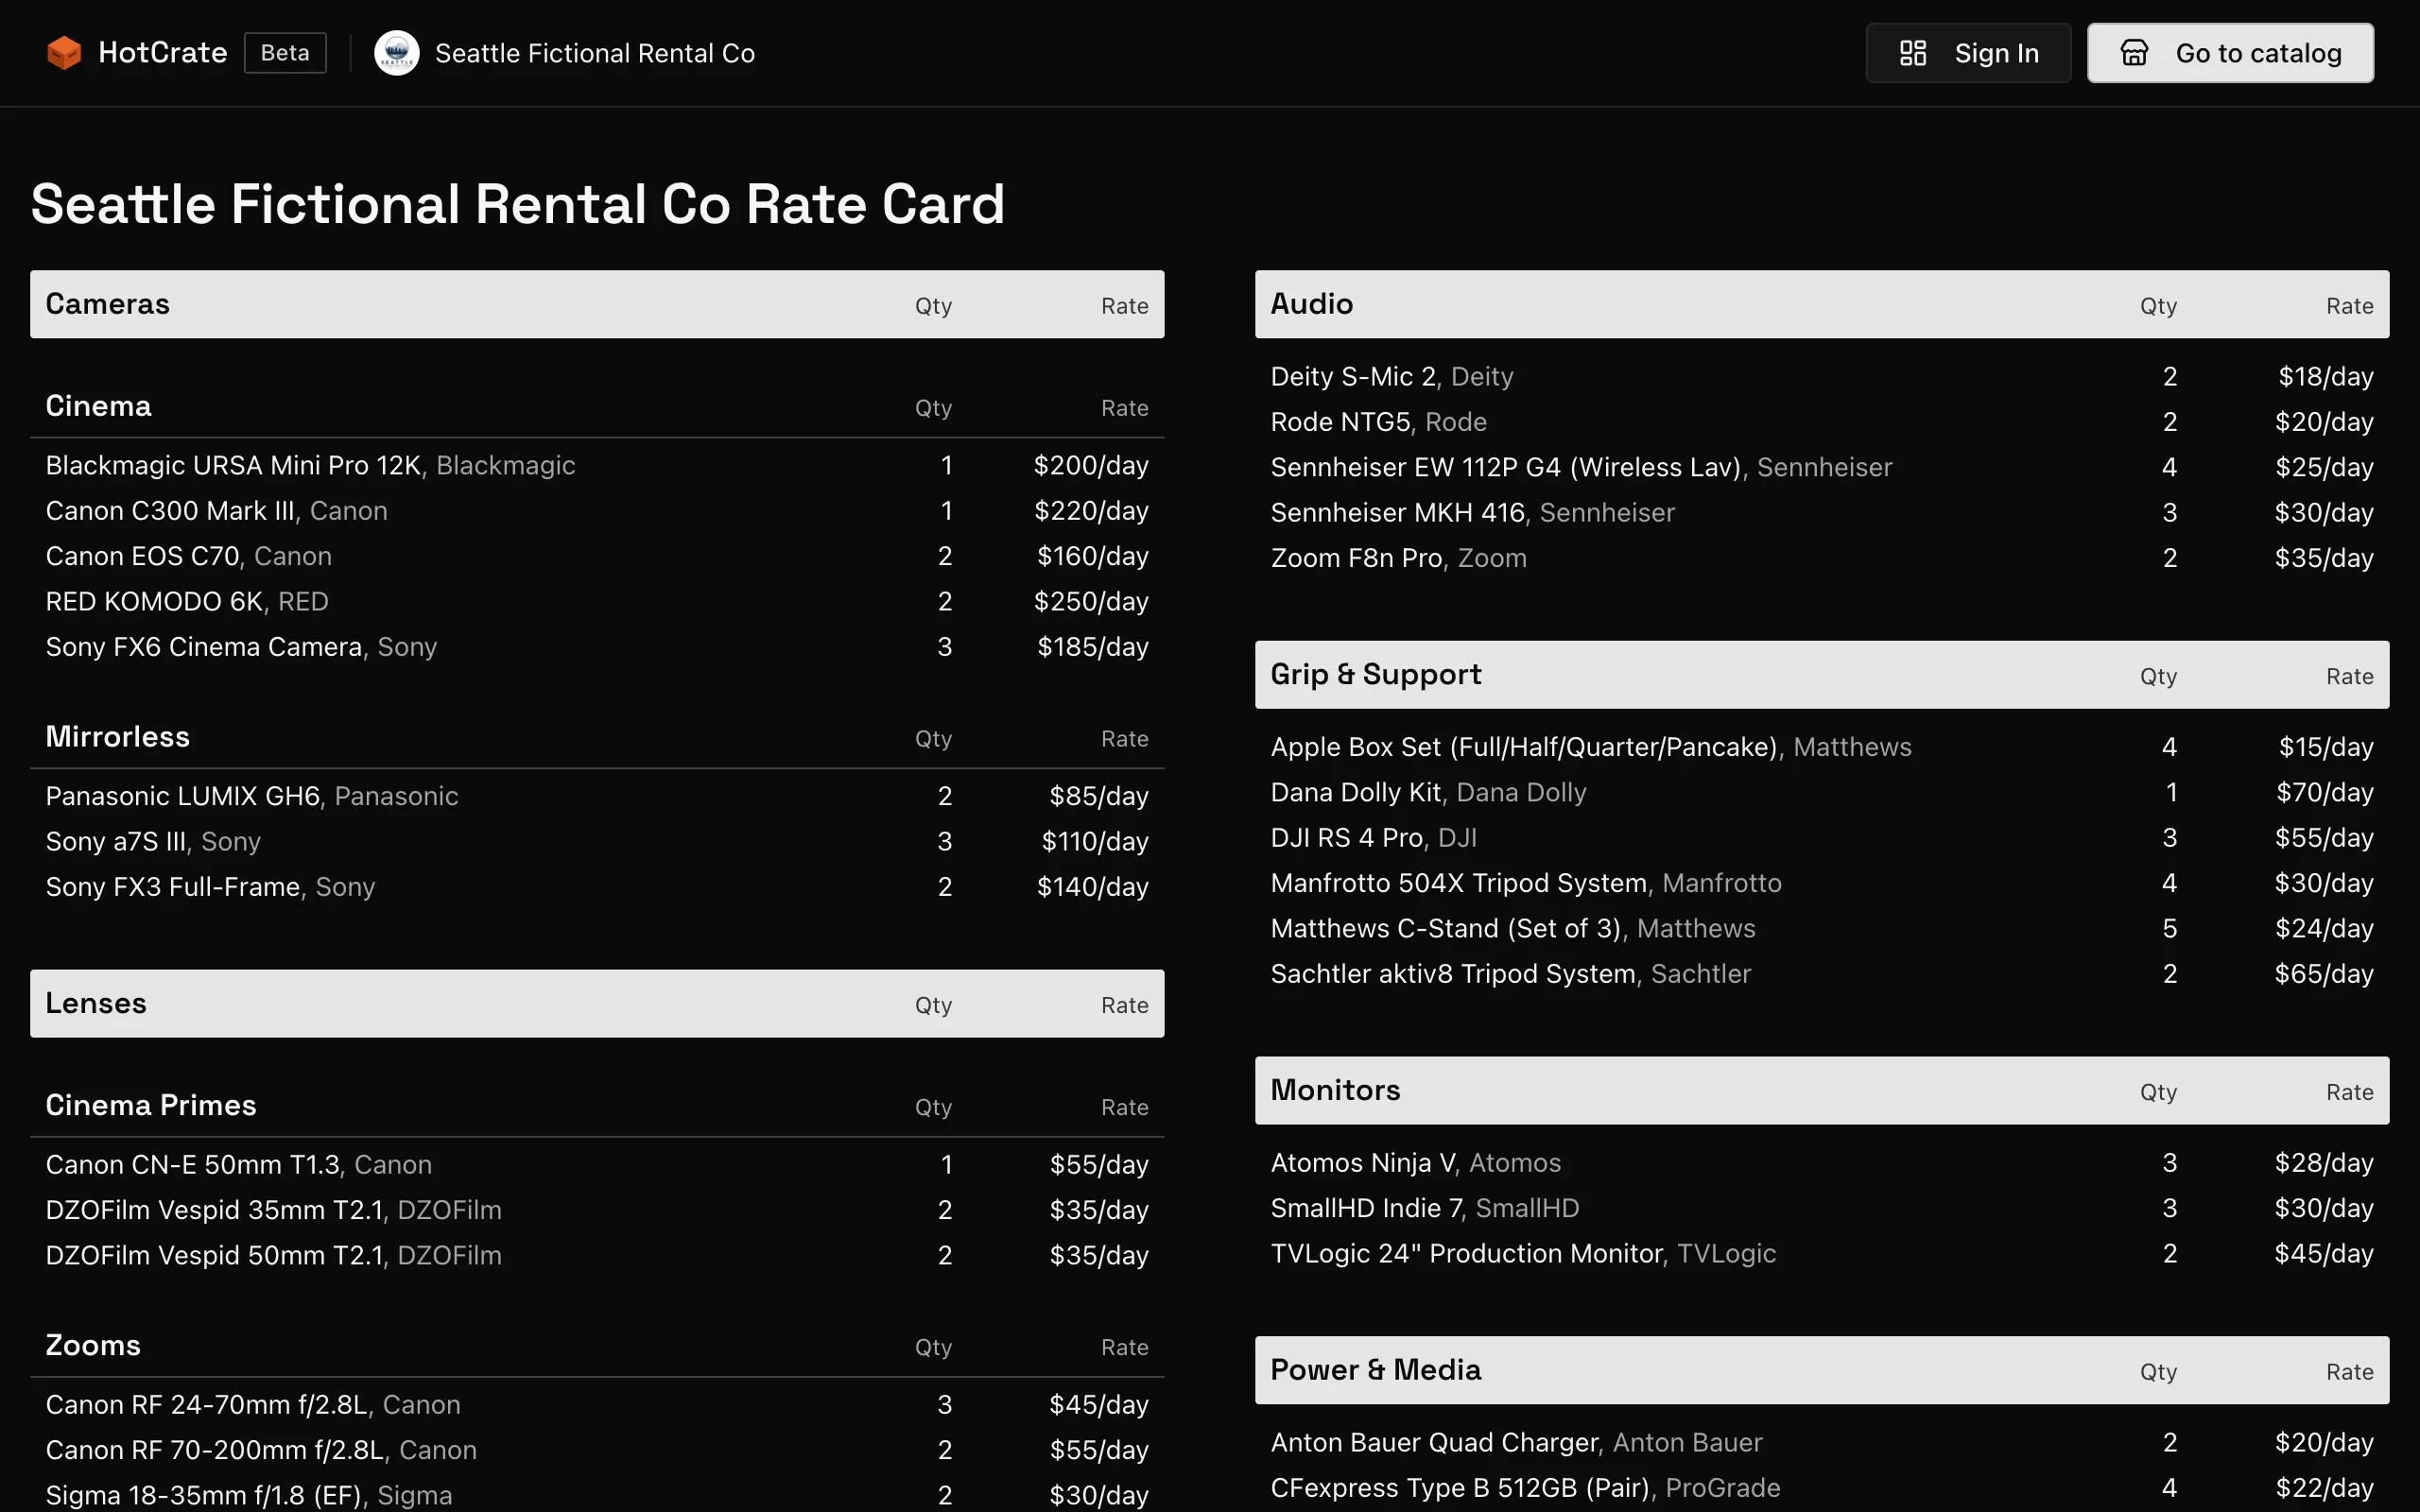This screenshot has width=2420, height=1512.
Task: Click Seattle Fictional Rental Co header name
Action: click(x=595, y=53)
